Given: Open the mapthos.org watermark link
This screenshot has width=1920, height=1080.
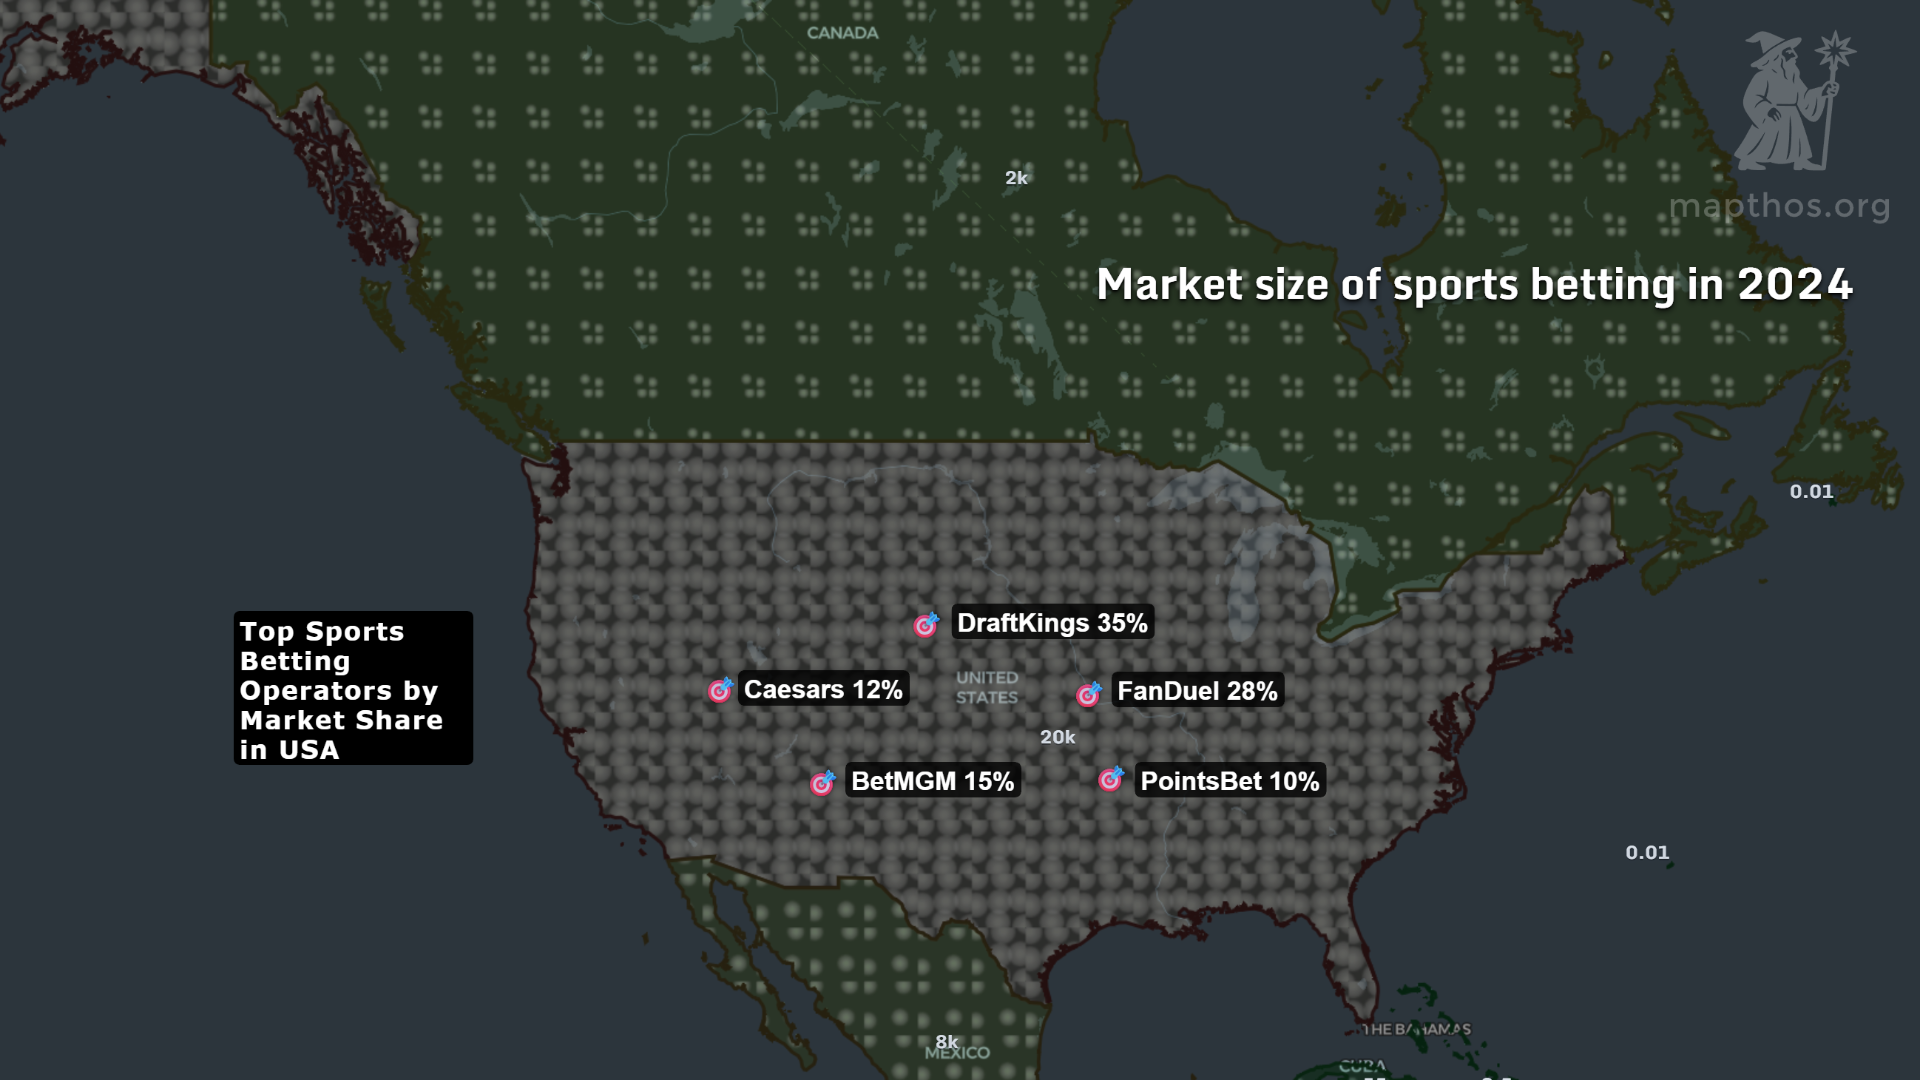Looking at the screenshot, I should [x=1778, y=207].
